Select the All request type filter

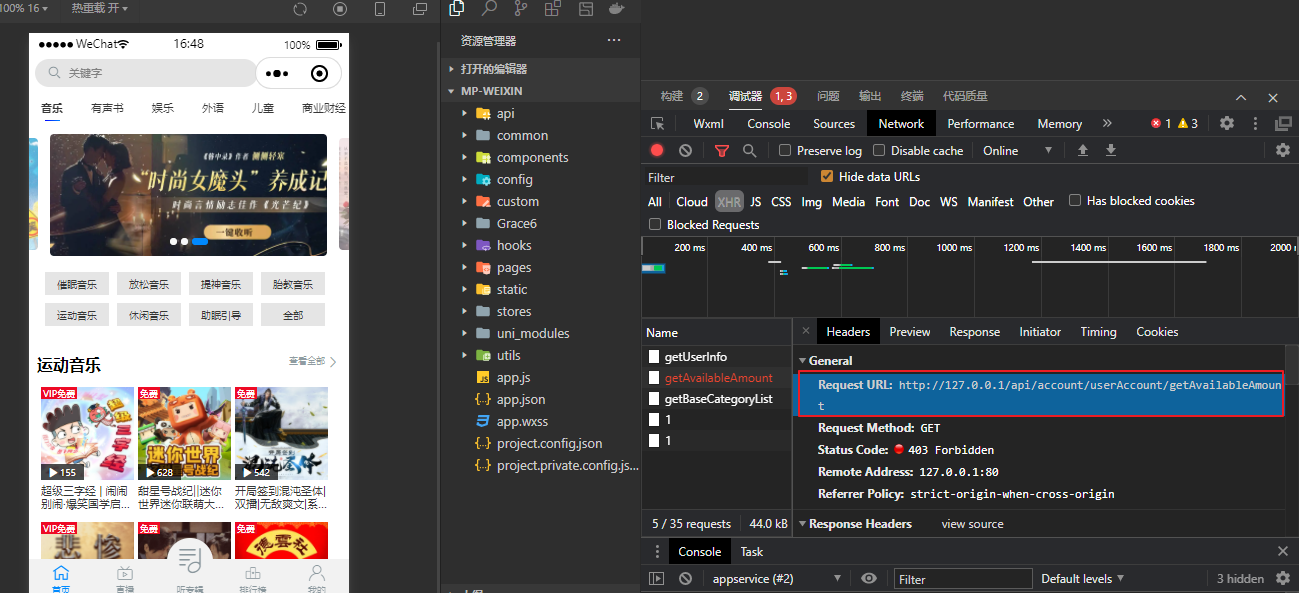tap(655, 202)
